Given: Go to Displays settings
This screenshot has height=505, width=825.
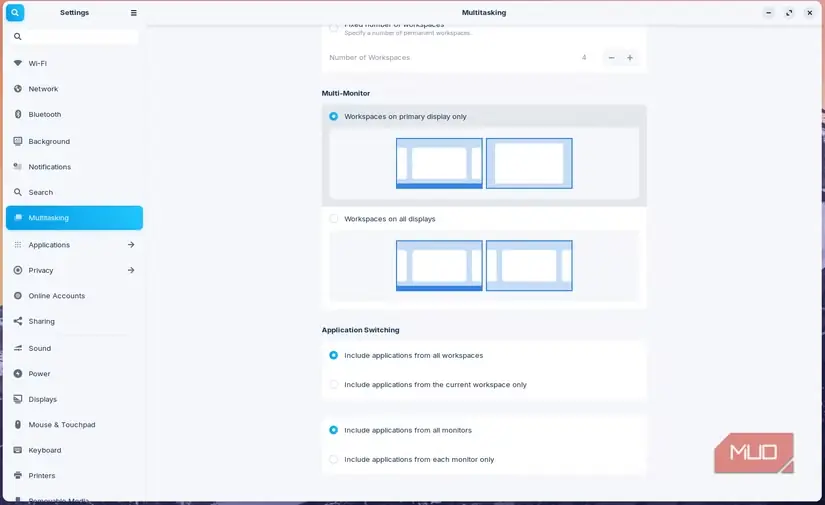Looking at the screenshot, I should (x=74, y=399).
